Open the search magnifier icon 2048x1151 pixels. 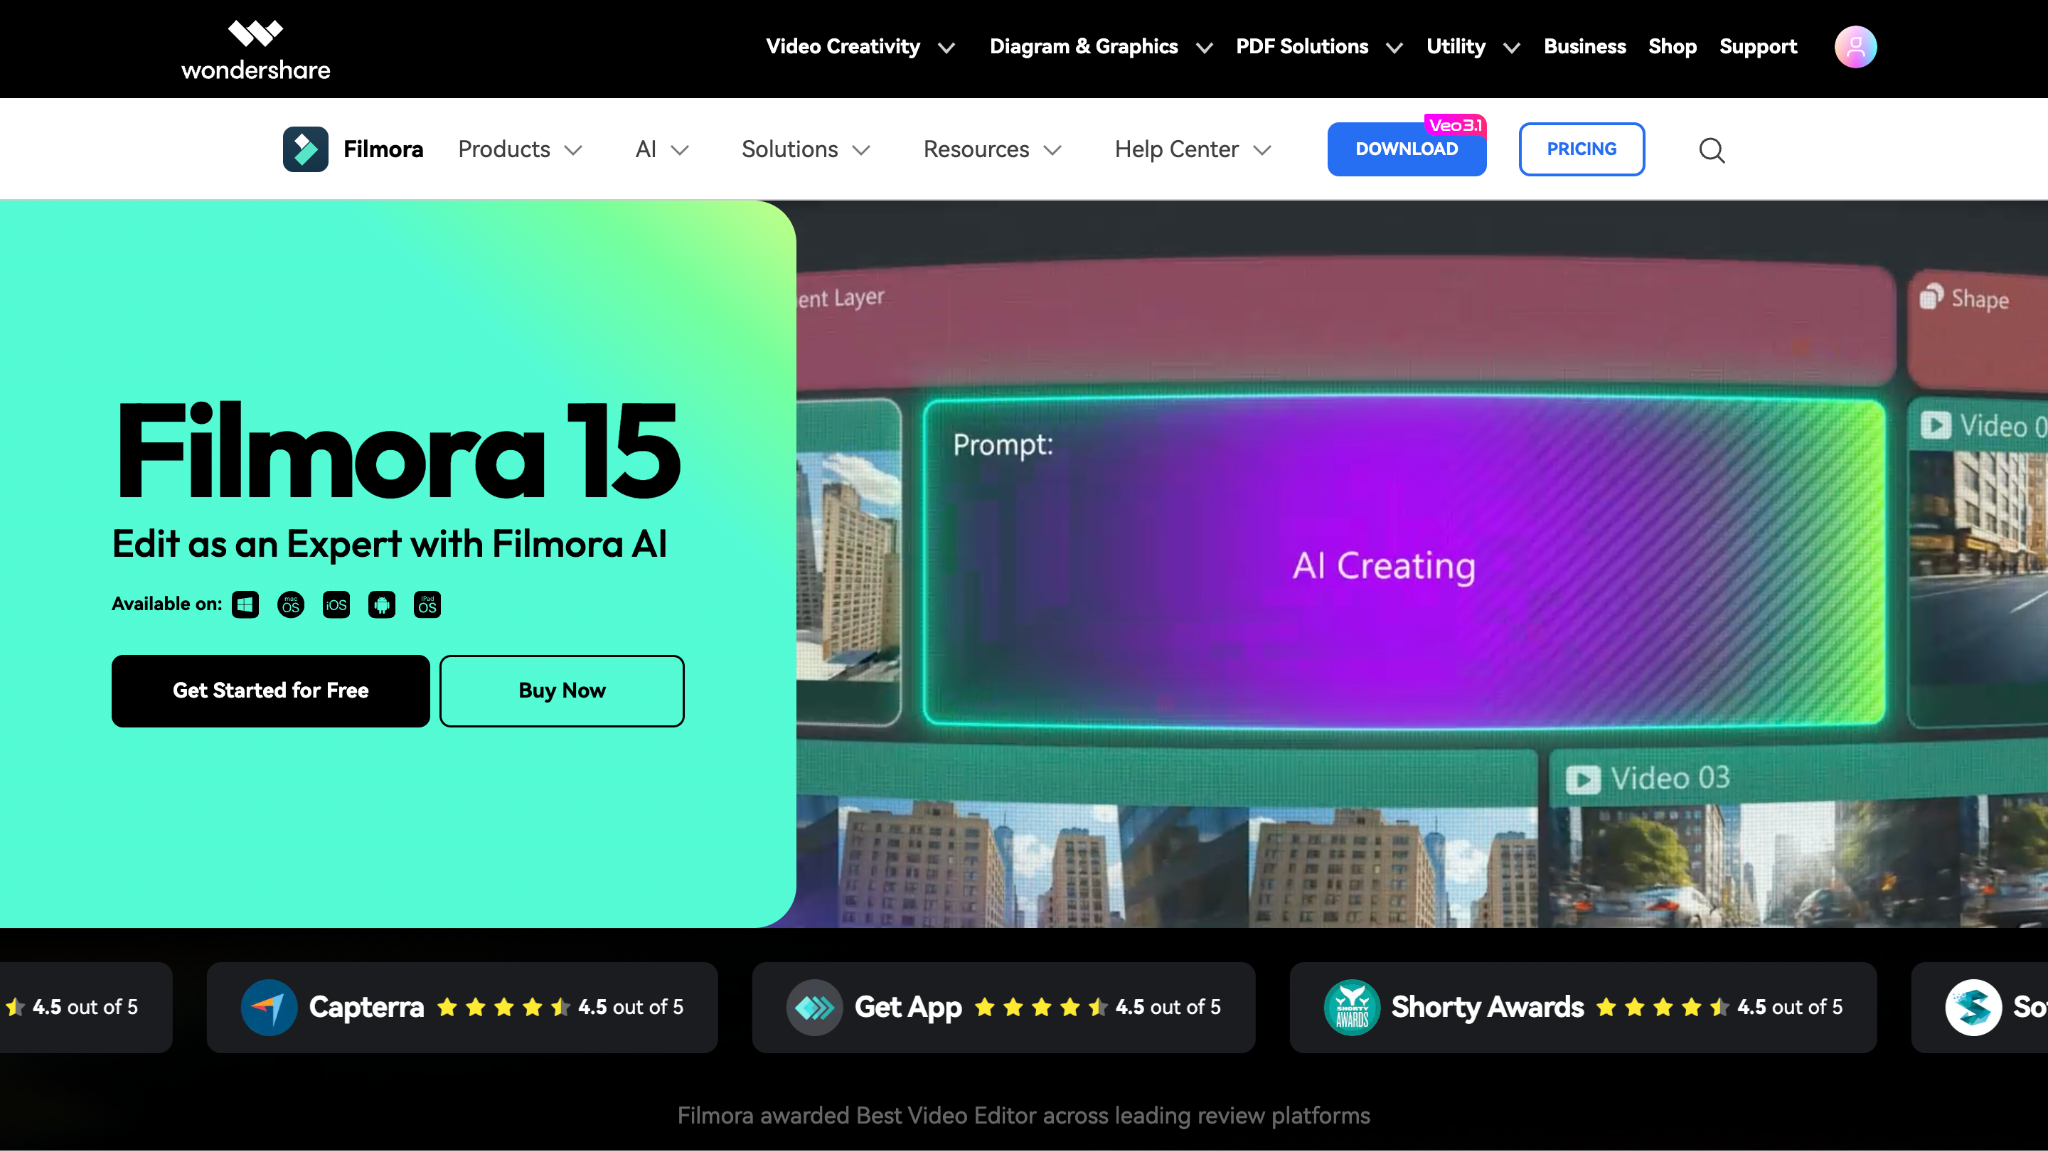click(x=1712, y=150)
